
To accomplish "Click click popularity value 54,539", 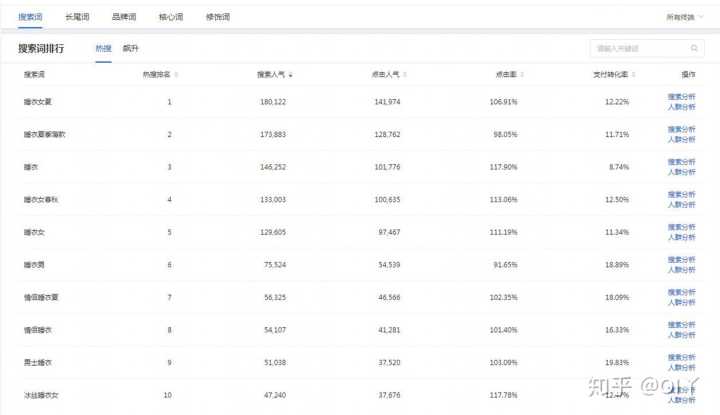I will coord(389,265).
